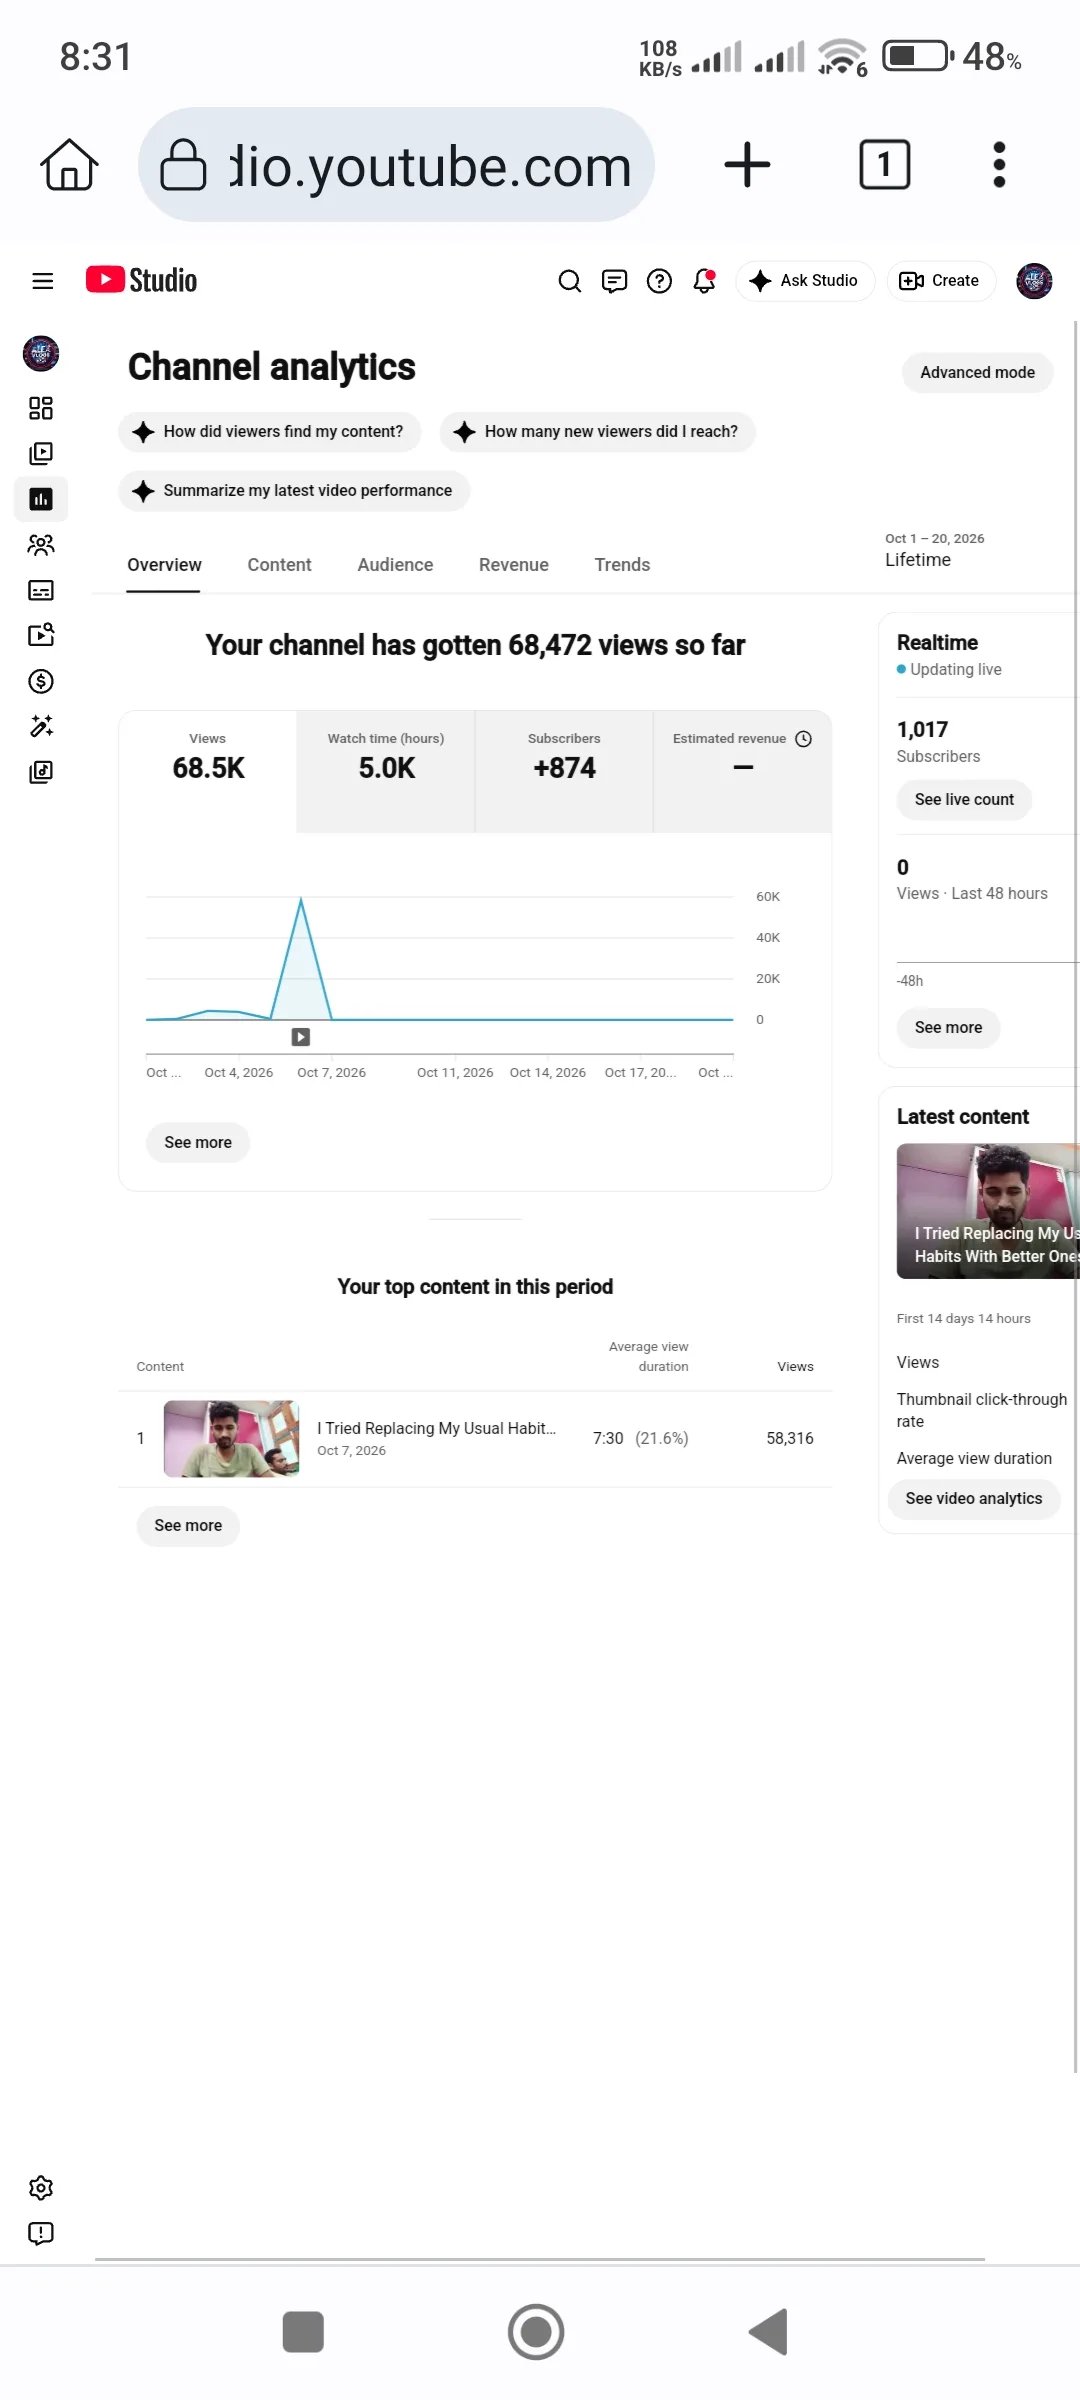Viewport: 1080px width, 2400px height.
Task: Open the Studio search icon
Action: [x=569, y=281]
